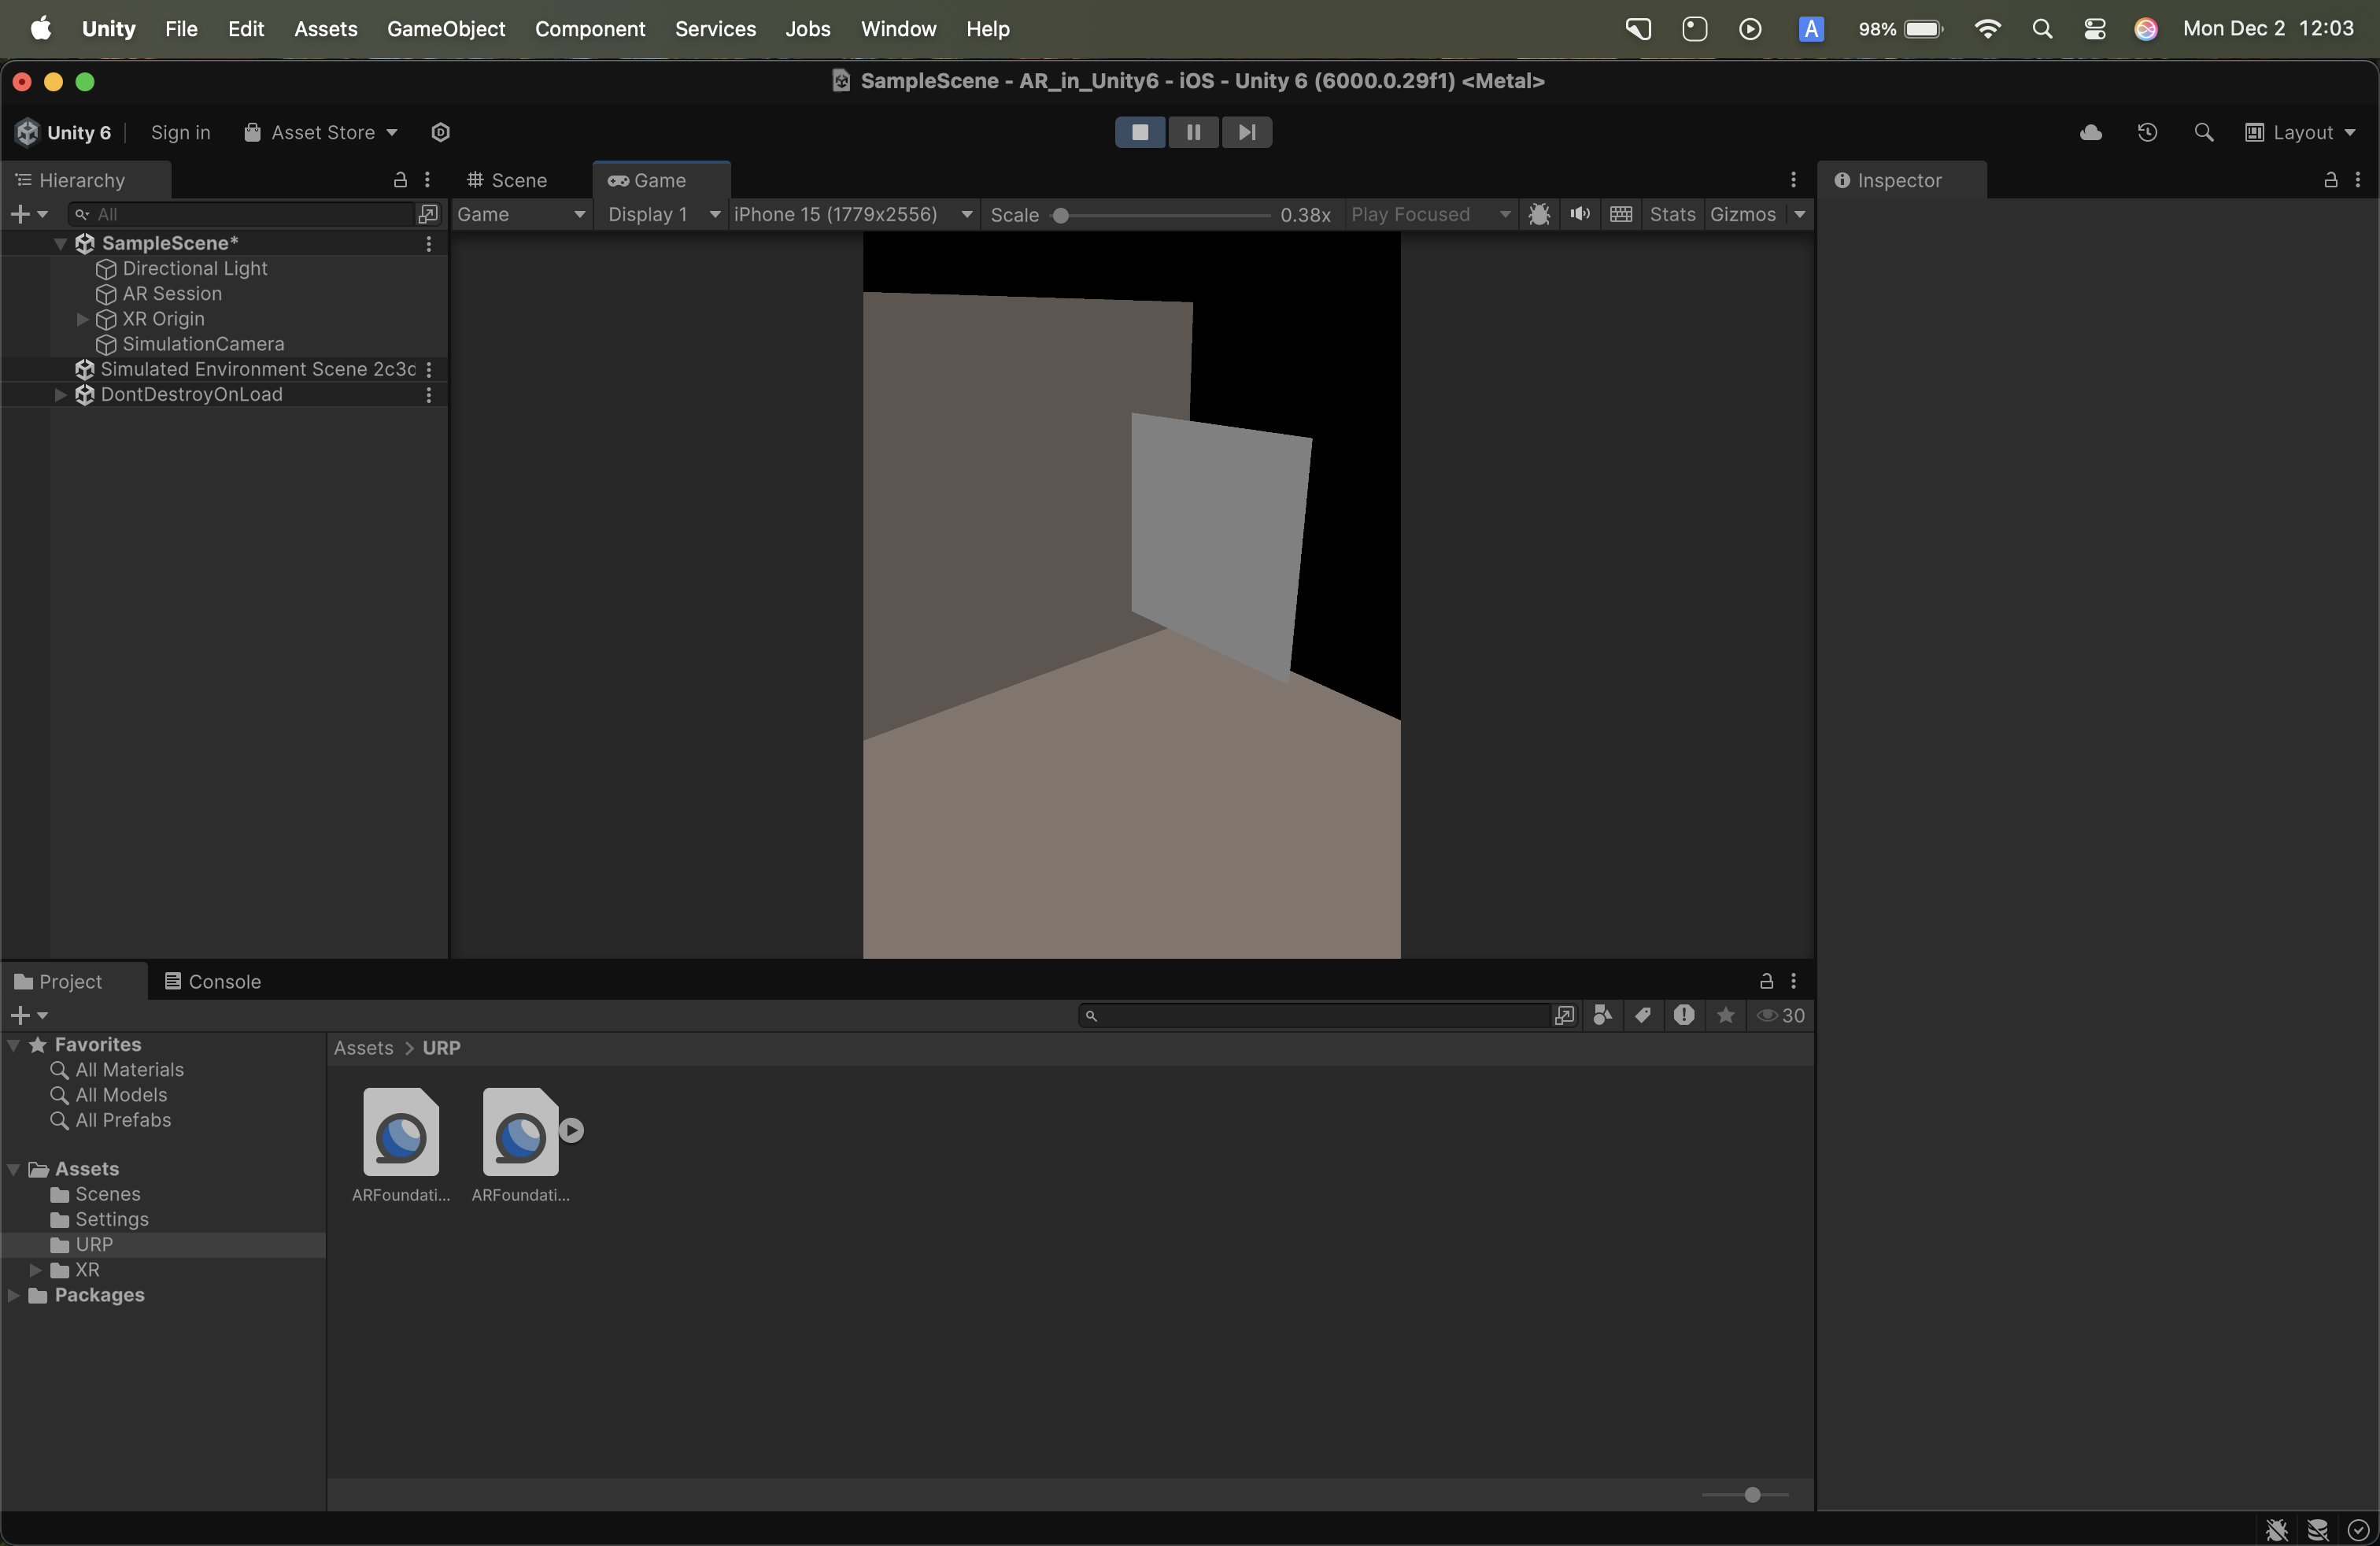Pause the running game

pyautogui.click(x=1193, y=132)
